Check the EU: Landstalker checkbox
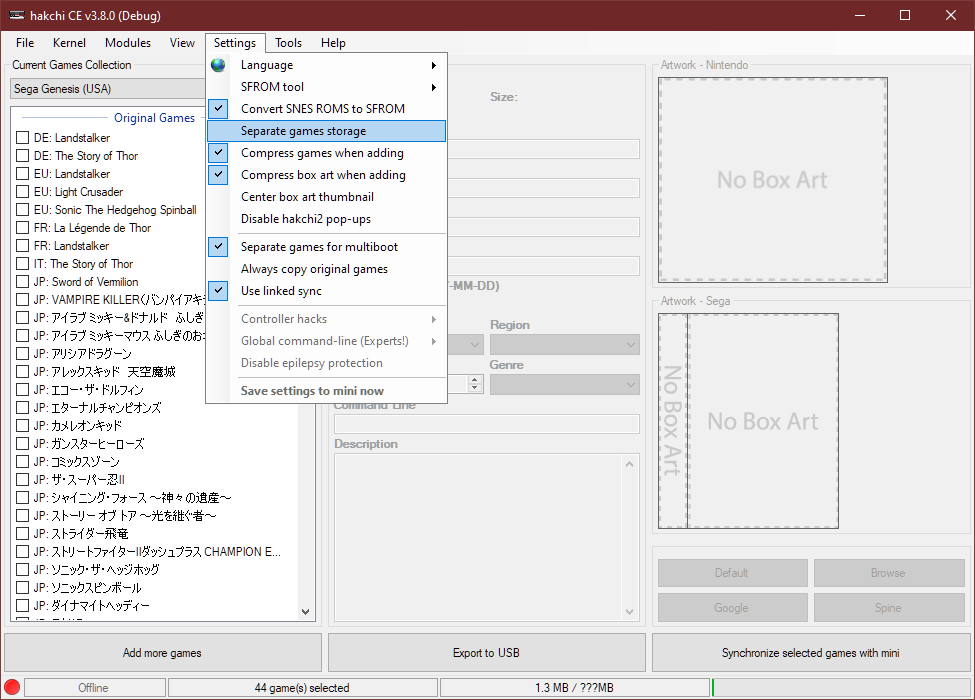Screen dimensions: 975x700 tap(22, 174)
